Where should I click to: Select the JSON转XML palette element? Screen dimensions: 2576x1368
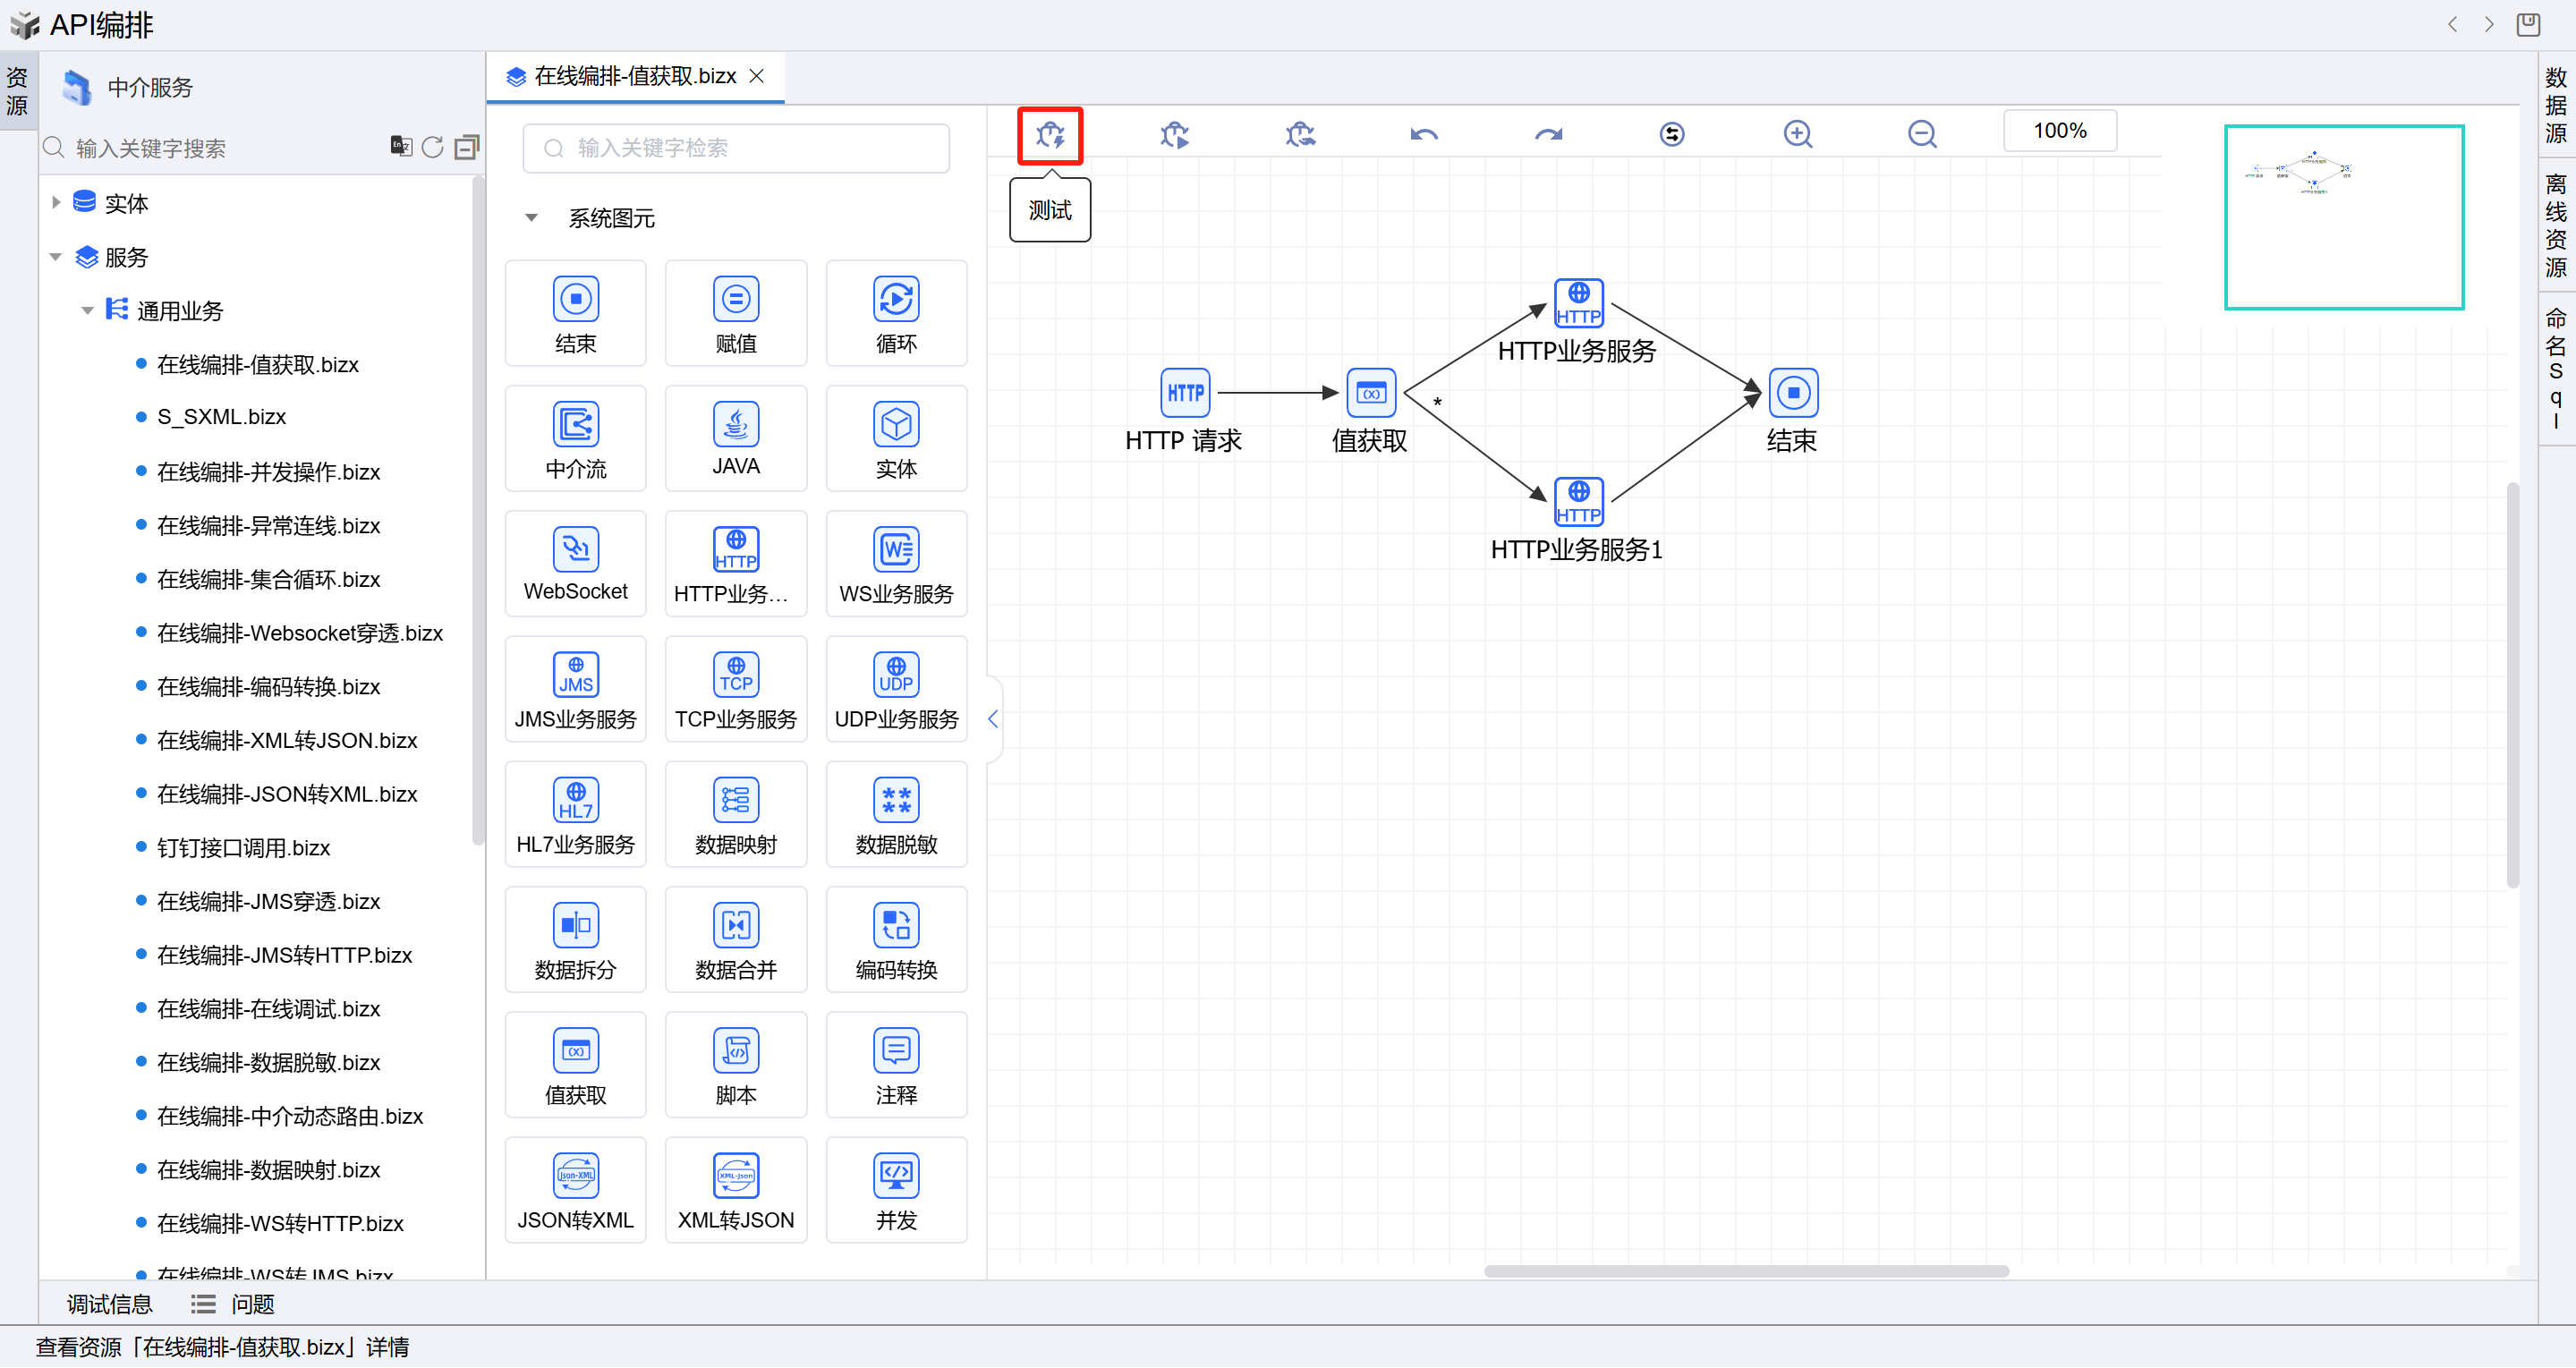click(575, 1190)
